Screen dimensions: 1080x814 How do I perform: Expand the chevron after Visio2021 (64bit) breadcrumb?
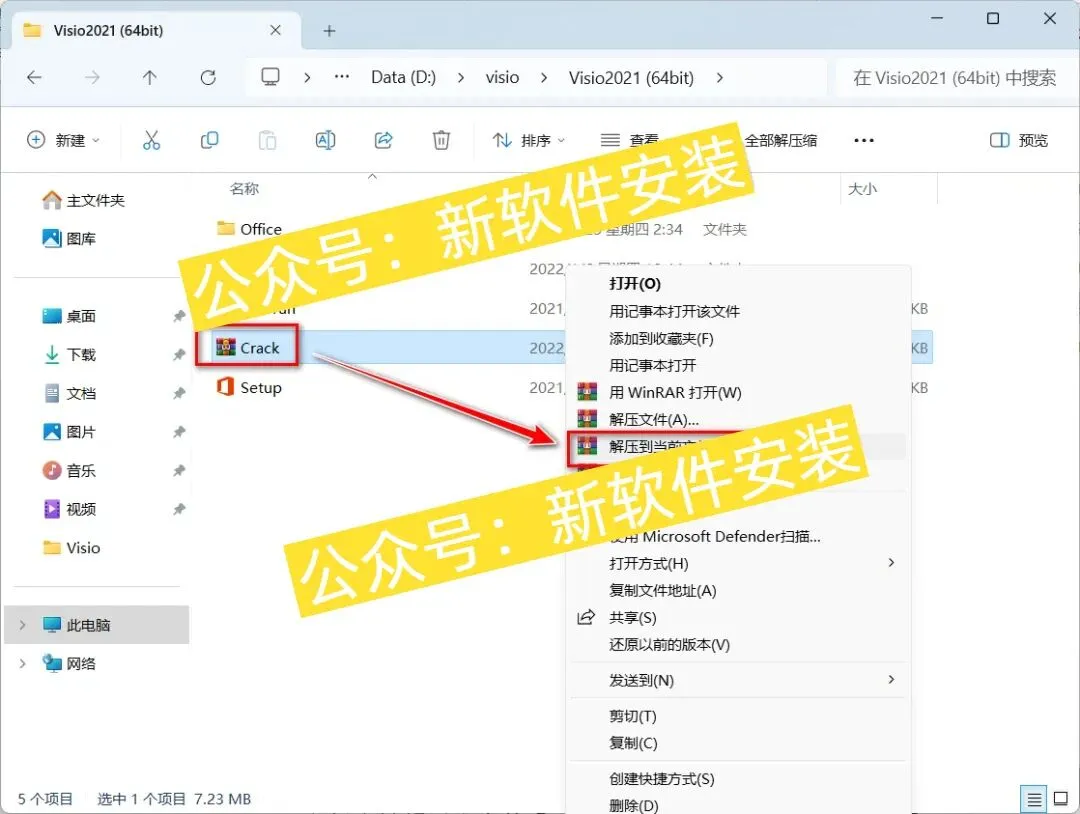click(x=720, y=78)
